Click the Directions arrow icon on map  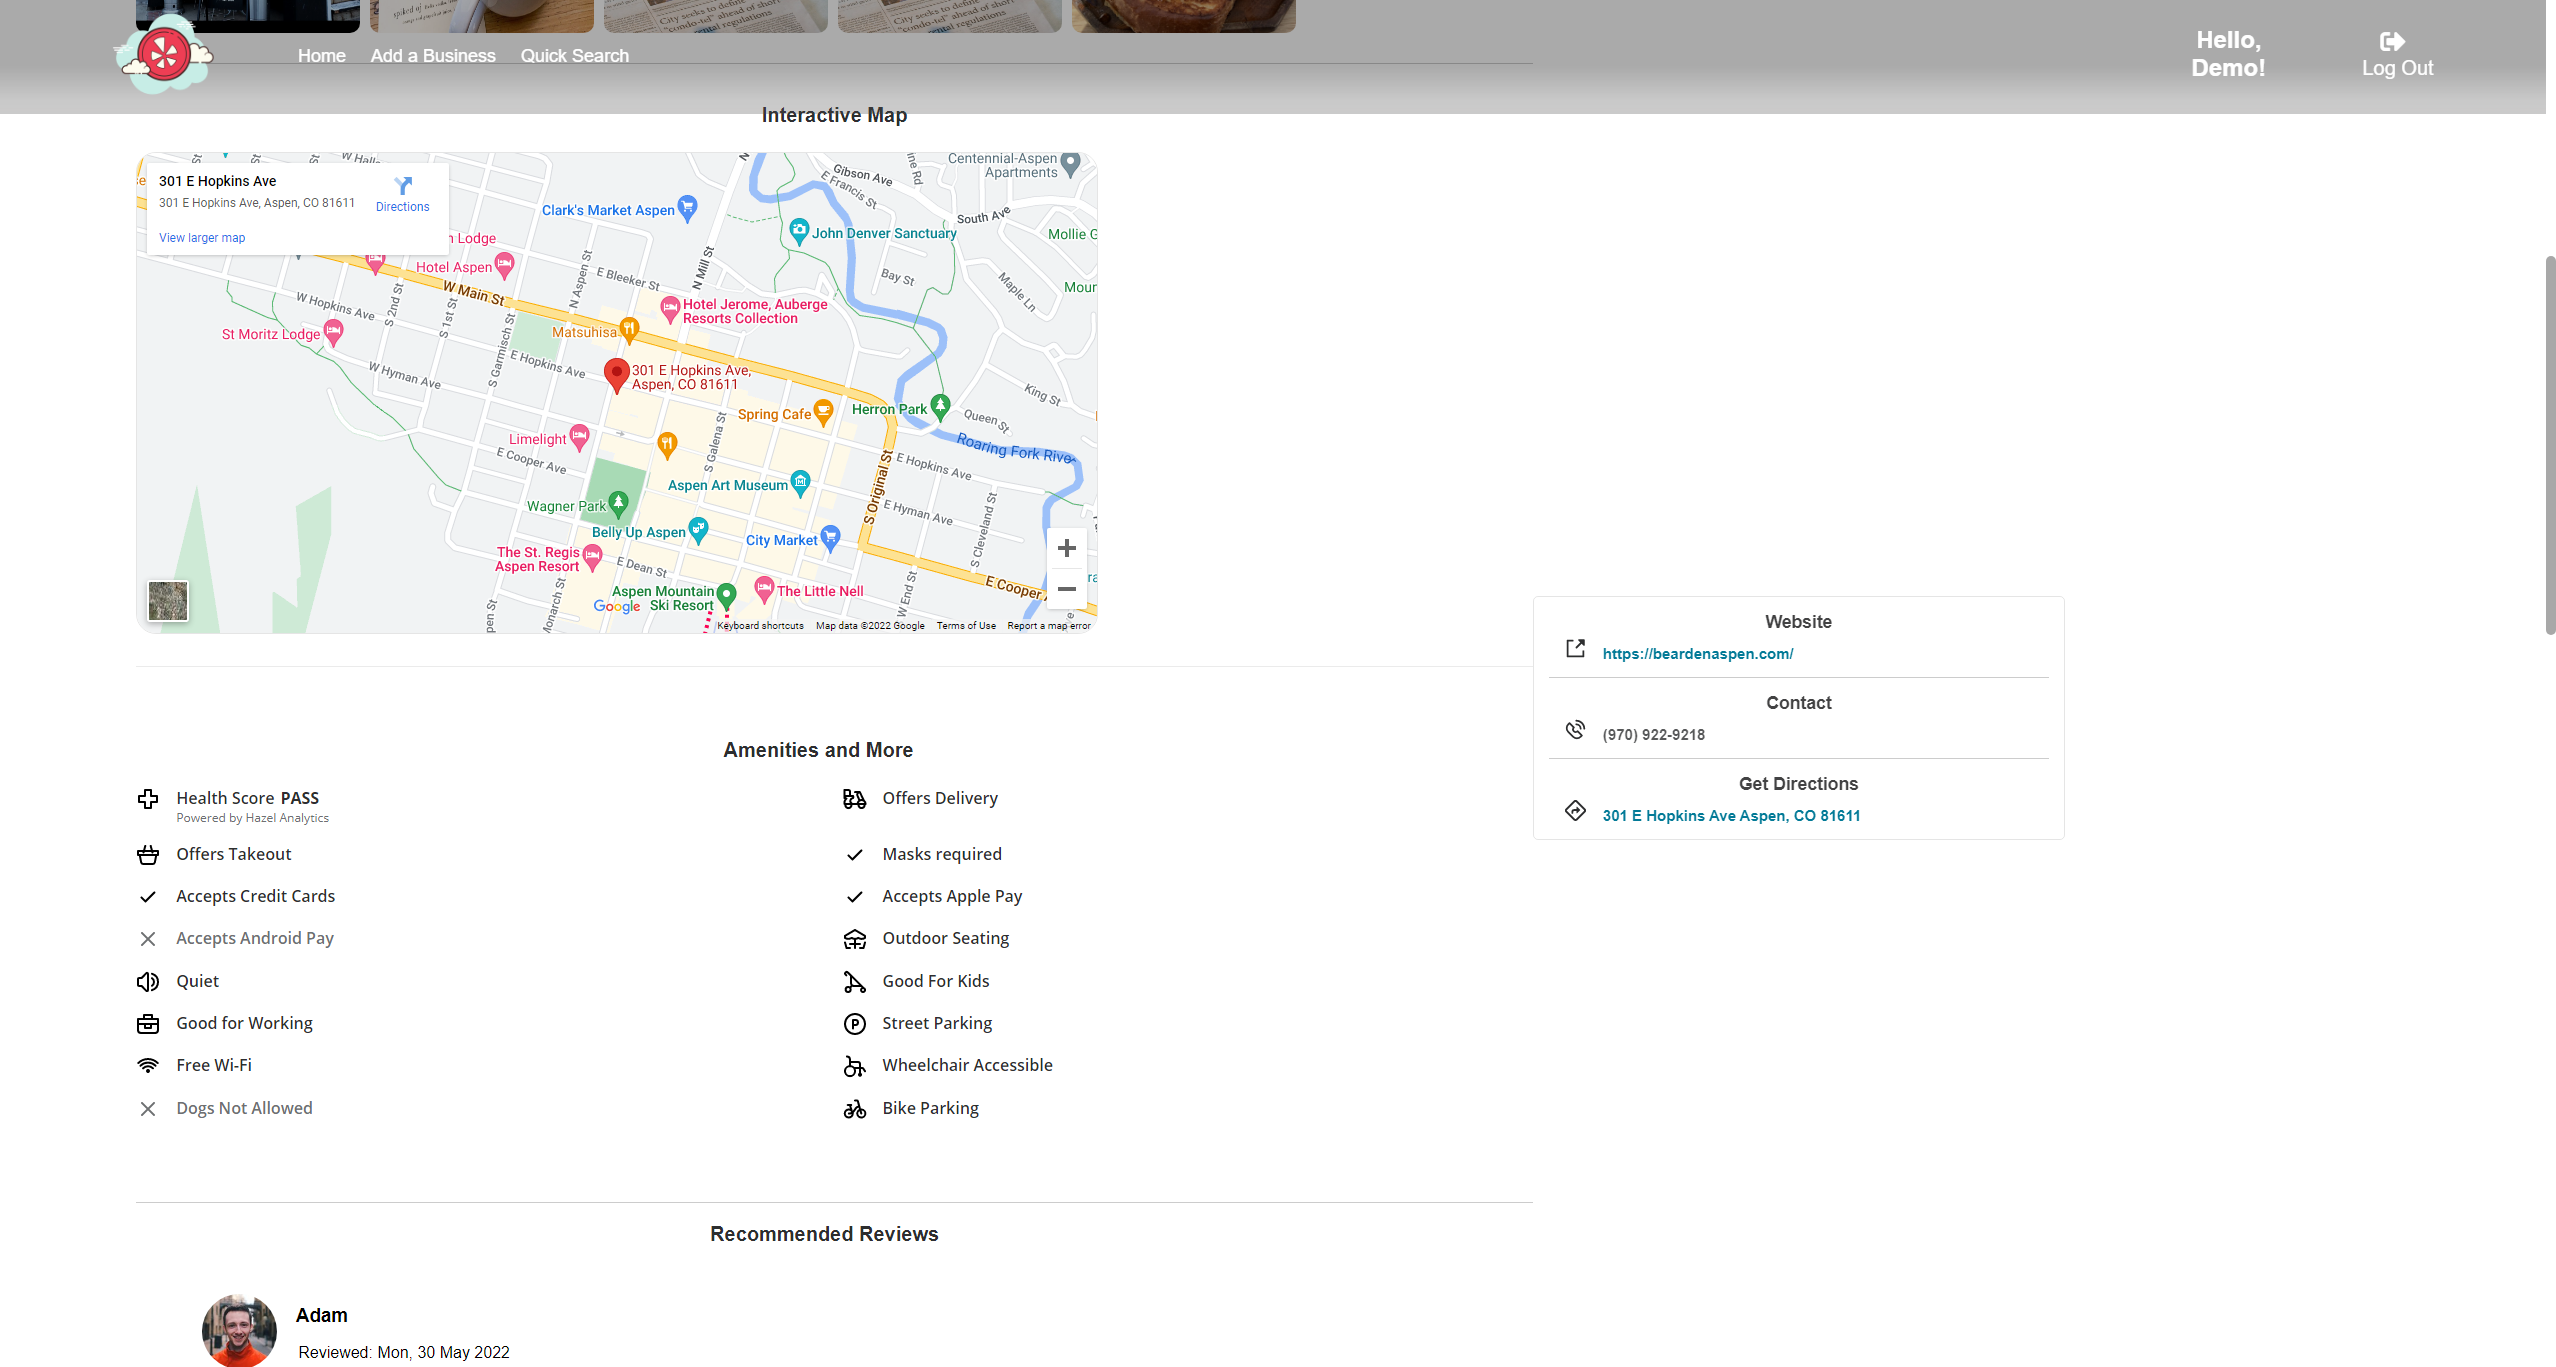tap(403, 186)
